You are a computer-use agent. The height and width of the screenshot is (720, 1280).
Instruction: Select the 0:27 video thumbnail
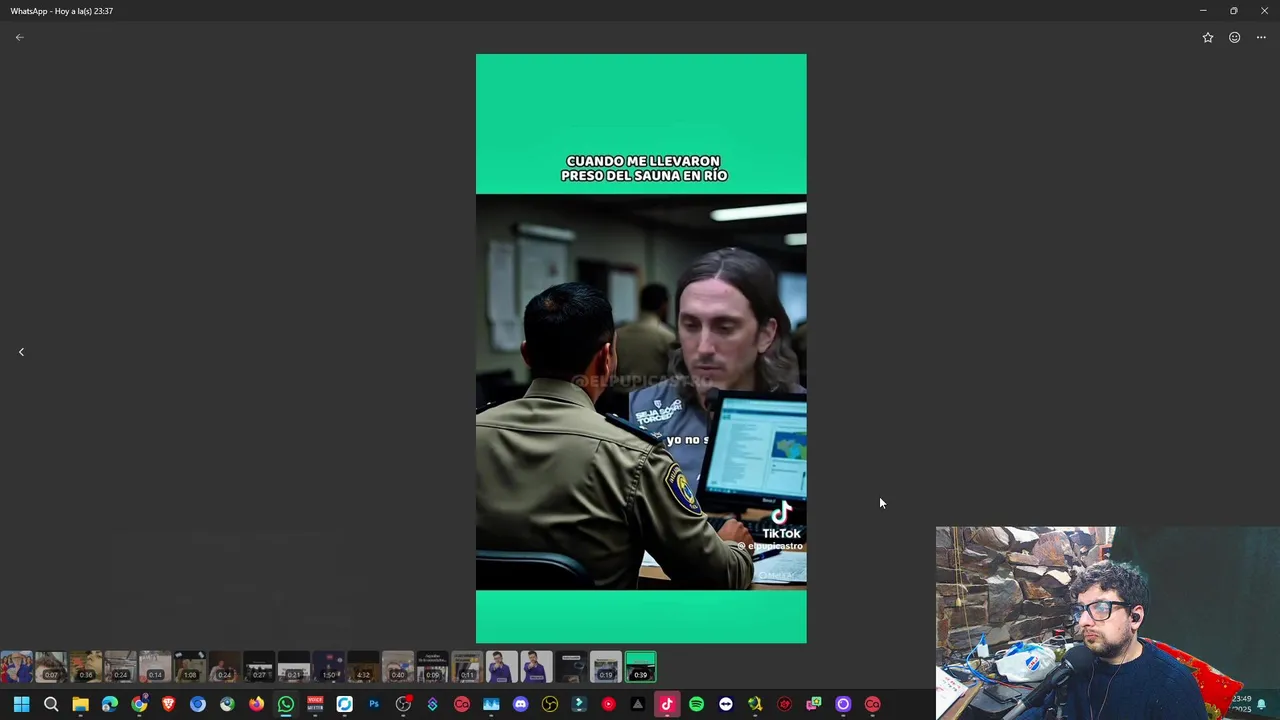(259, 667)
